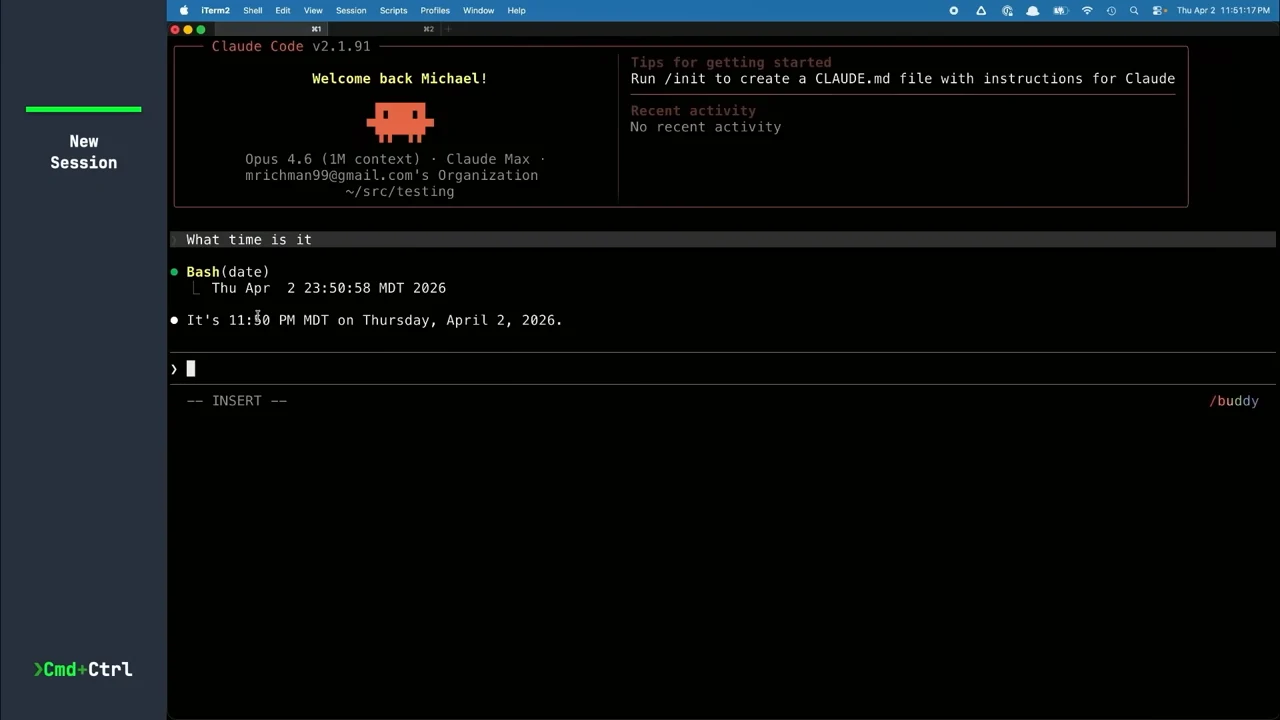Click the green zoom window button
The image size is (1280, 720).
coord(201,30)
